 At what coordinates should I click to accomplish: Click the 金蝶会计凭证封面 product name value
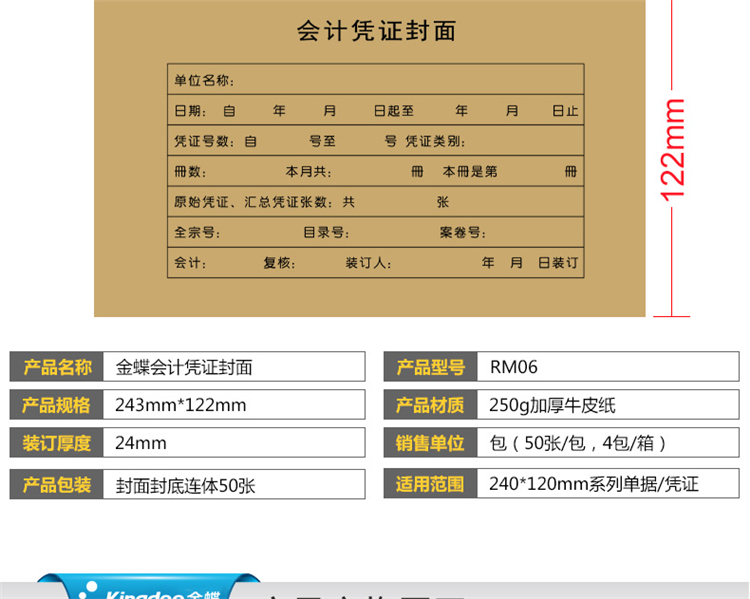[185, 367]
